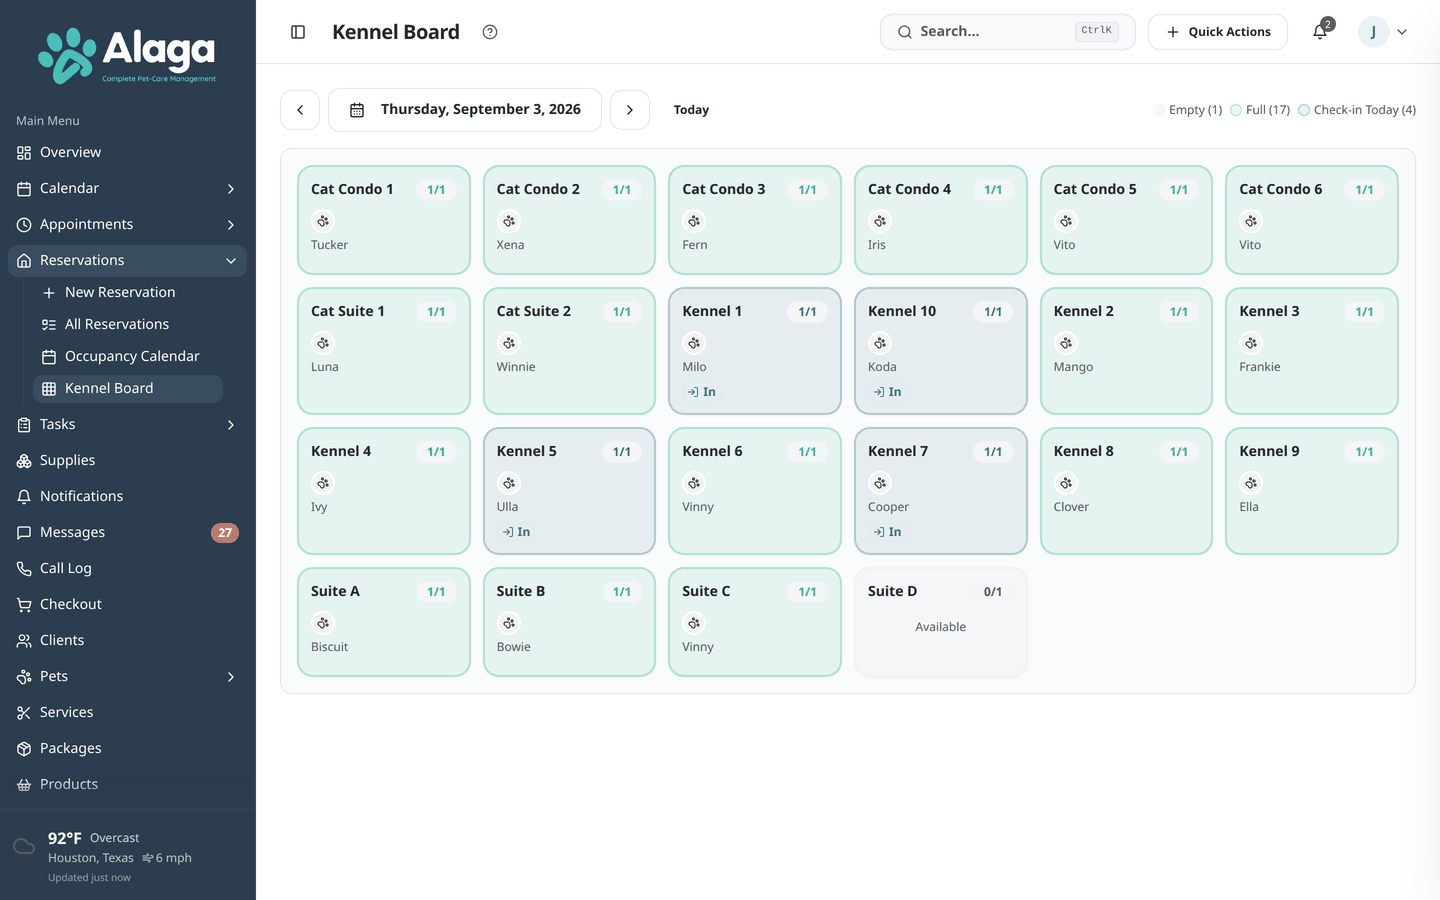This screenshot has width=1440, height=900.
Task: Click the pet icon in Suite A
Action: pyautogui.click(x=323, y=623)
